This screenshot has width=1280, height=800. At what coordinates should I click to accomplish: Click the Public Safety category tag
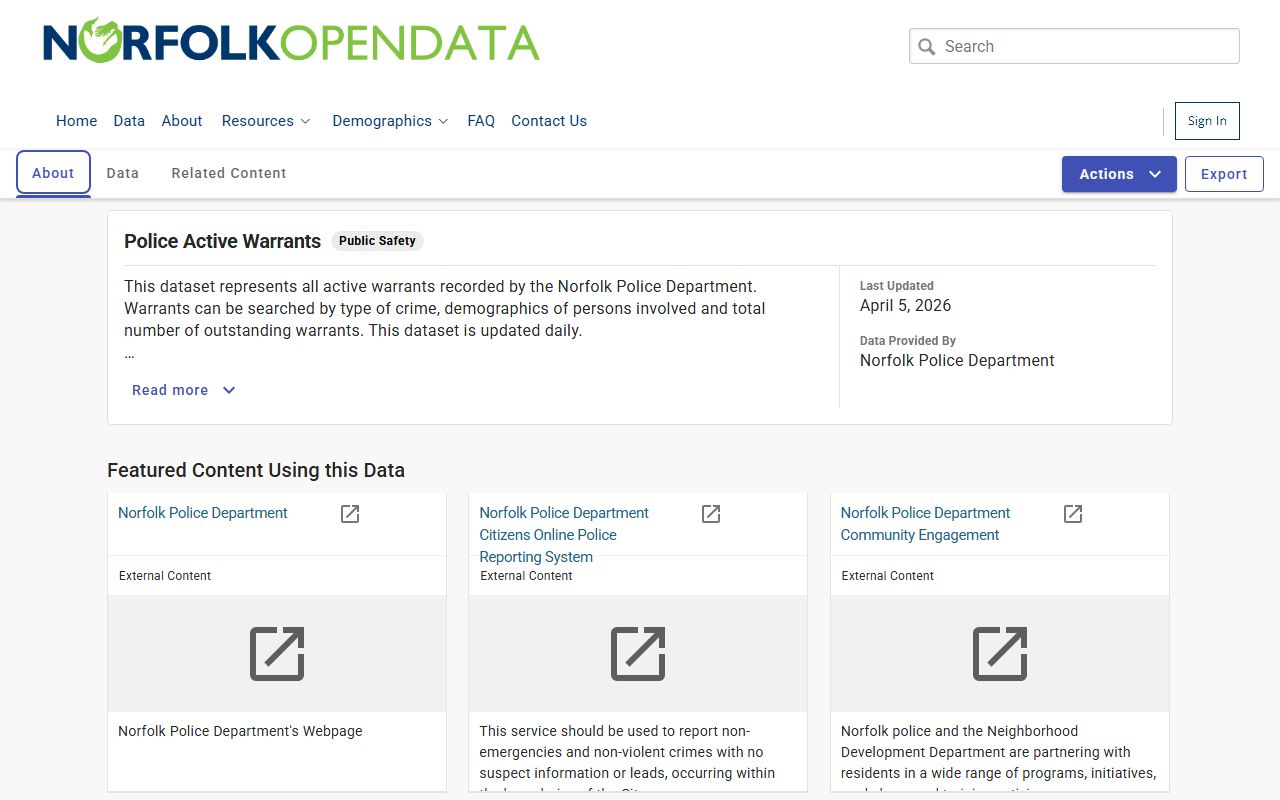377,241
